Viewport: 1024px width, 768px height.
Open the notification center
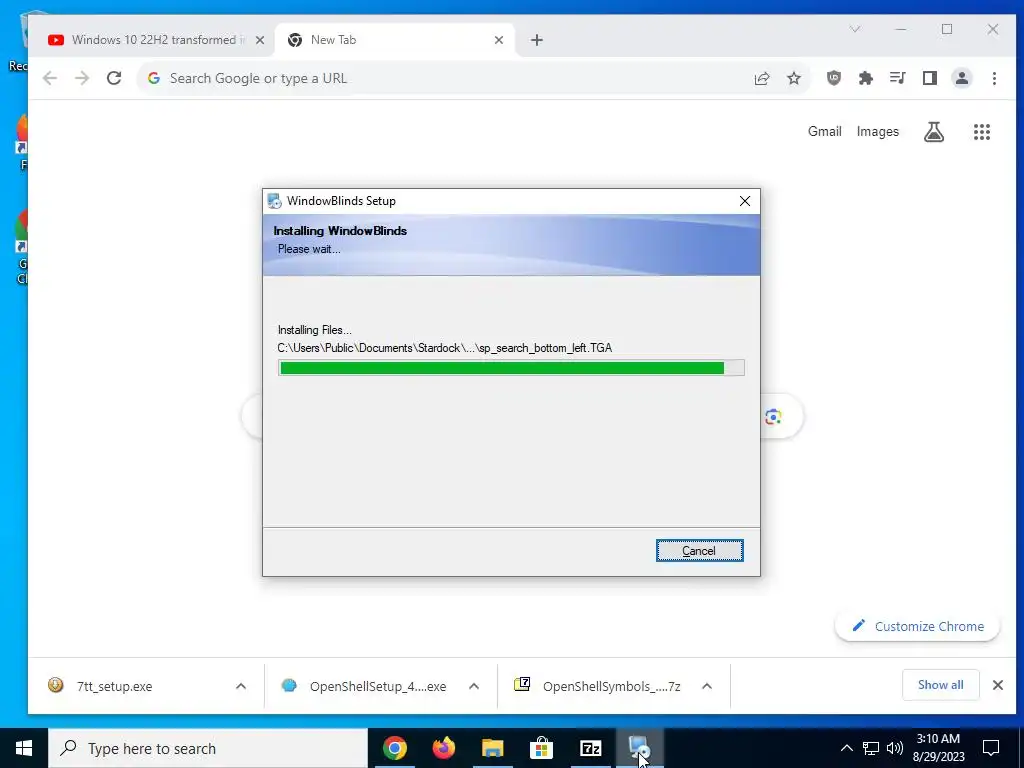[991, 748]
